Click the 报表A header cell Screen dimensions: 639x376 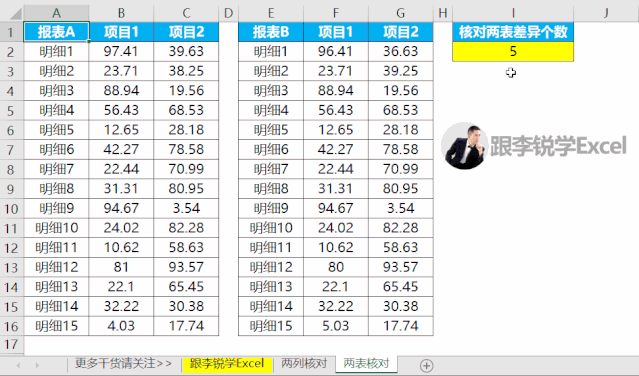pyautogui.click(x=56, y=32)
